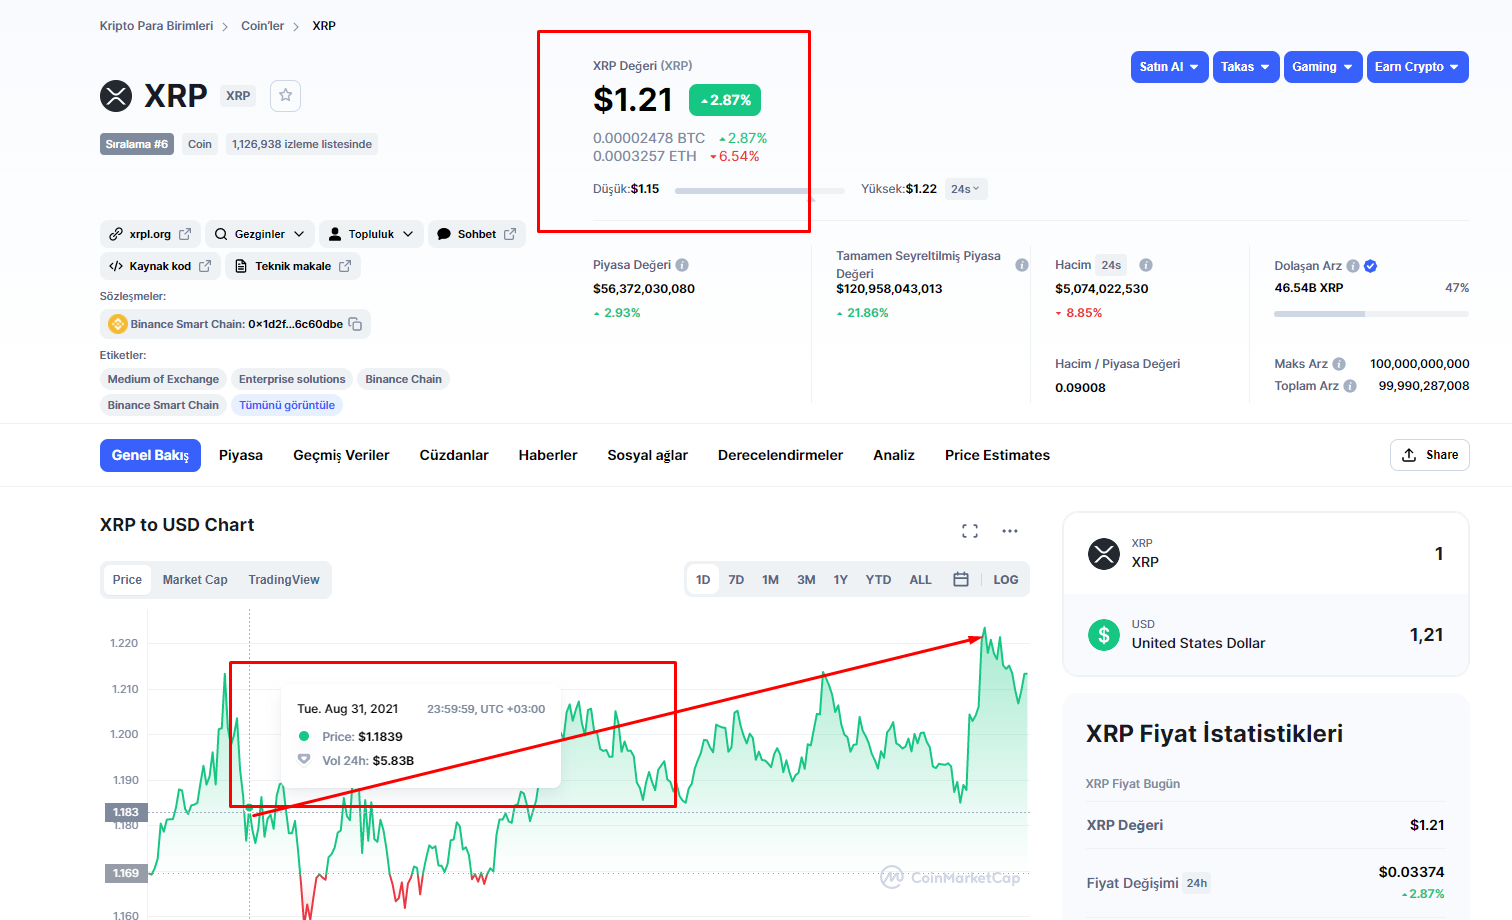The width and height of the screenshot is (1512, 920).
Task: Edit the XRP amount in the converter
Action: coord(1438,554)
